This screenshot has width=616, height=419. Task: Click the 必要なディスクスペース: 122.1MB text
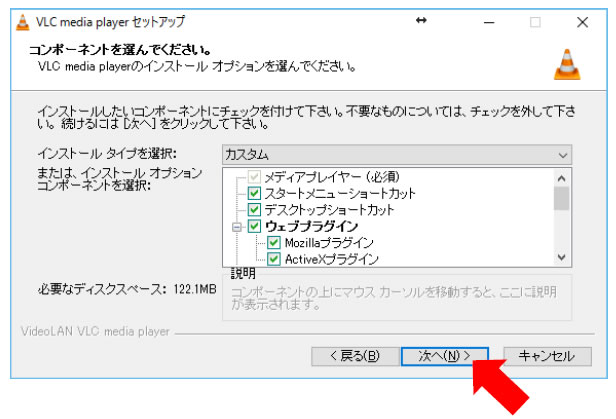pos(127,289)
